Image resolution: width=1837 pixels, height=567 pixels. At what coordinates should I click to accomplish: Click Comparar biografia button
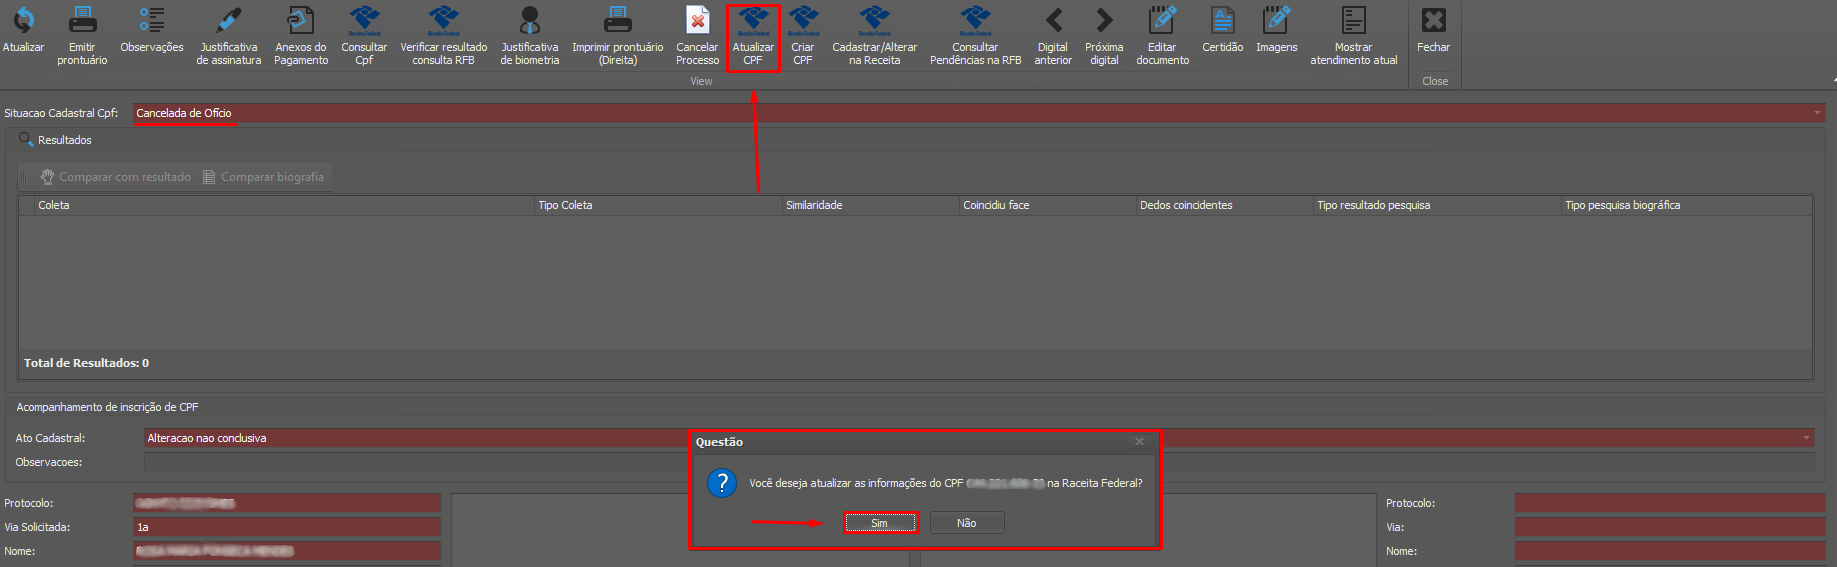(x=264, y=177)
